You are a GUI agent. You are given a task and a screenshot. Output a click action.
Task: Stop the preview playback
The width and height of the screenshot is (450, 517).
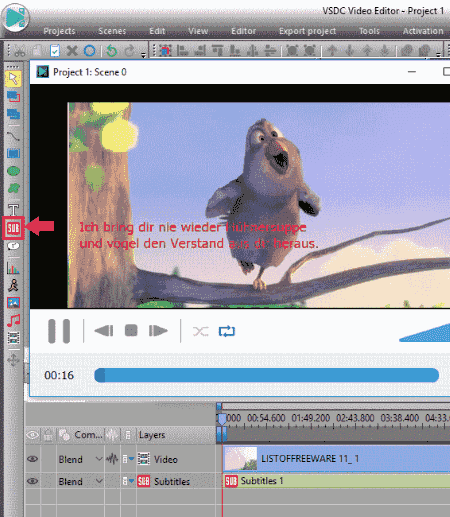click(131, 331)
